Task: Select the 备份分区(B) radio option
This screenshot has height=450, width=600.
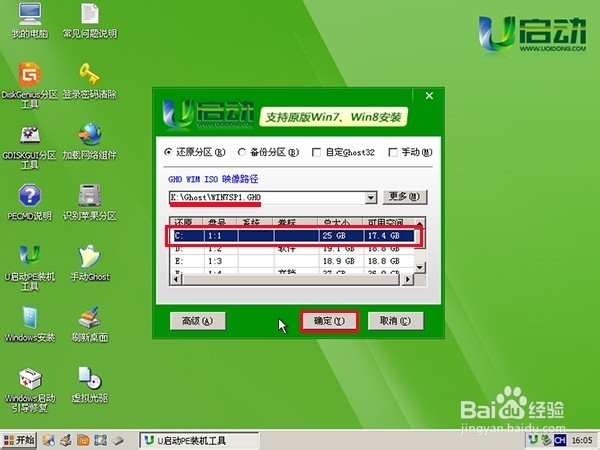Action: point(268,152)
